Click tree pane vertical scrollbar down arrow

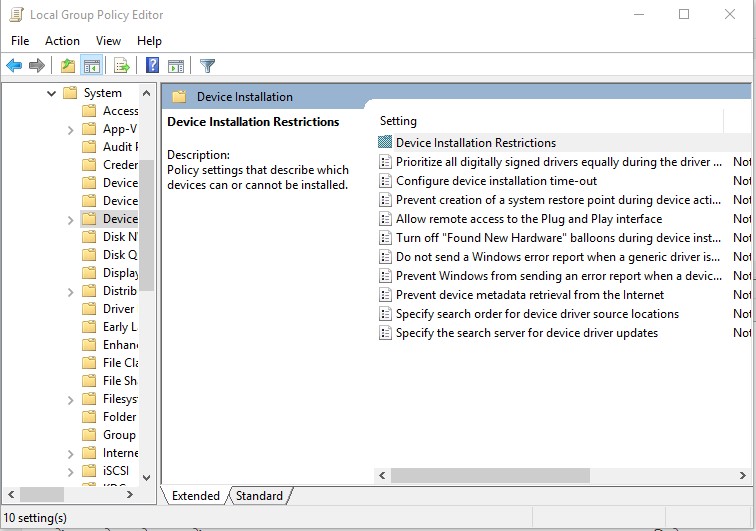coord(147,477)
